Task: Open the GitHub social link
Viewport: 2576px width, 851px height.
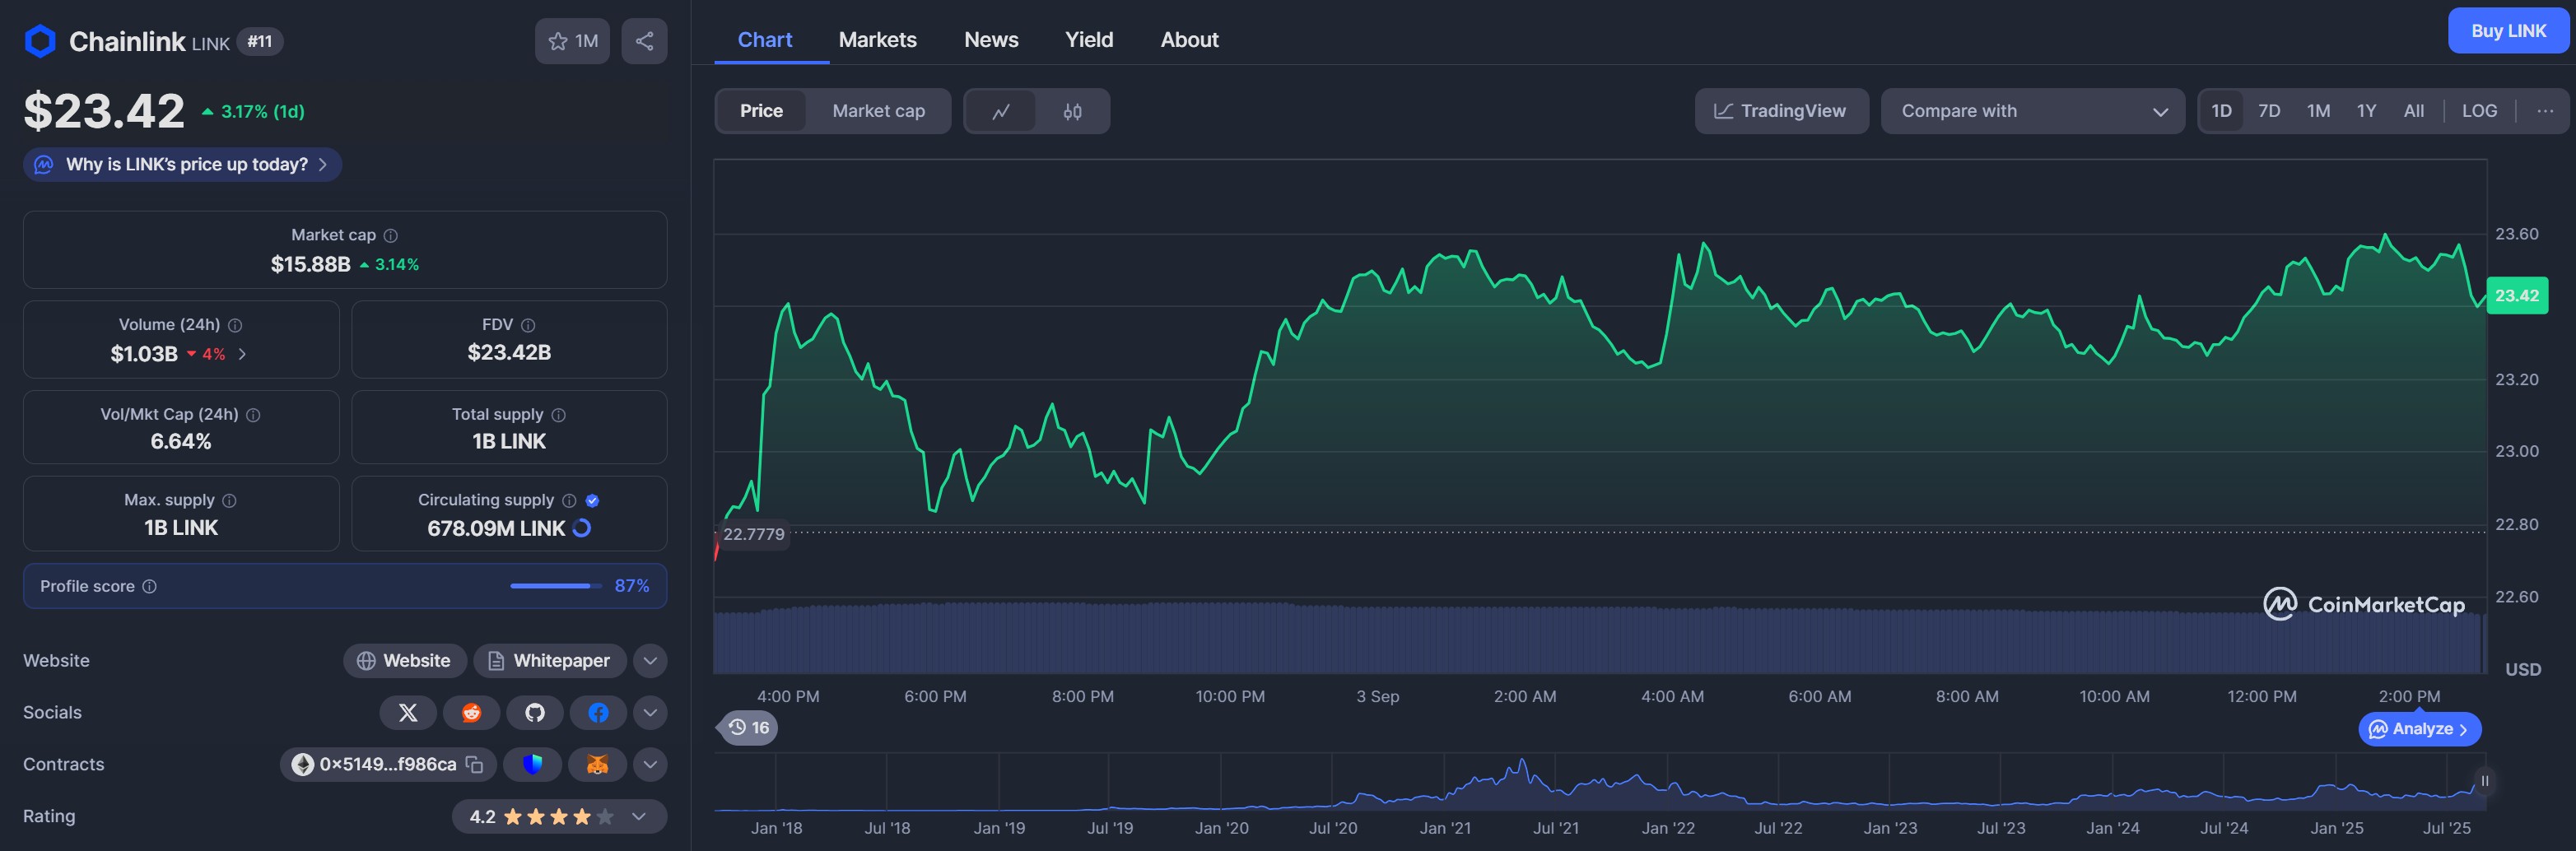Action: click(535, 713)
